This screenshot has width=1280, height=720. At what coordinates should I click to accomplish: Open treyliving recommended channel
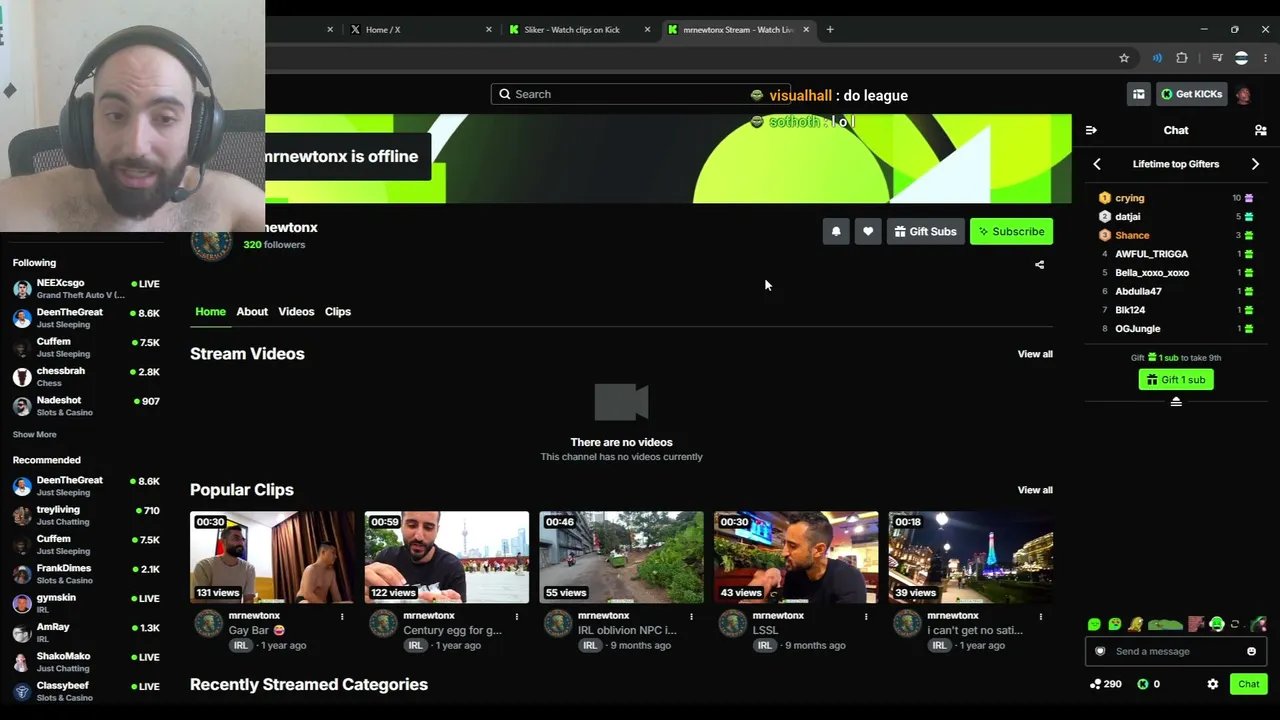click(86, 515)
